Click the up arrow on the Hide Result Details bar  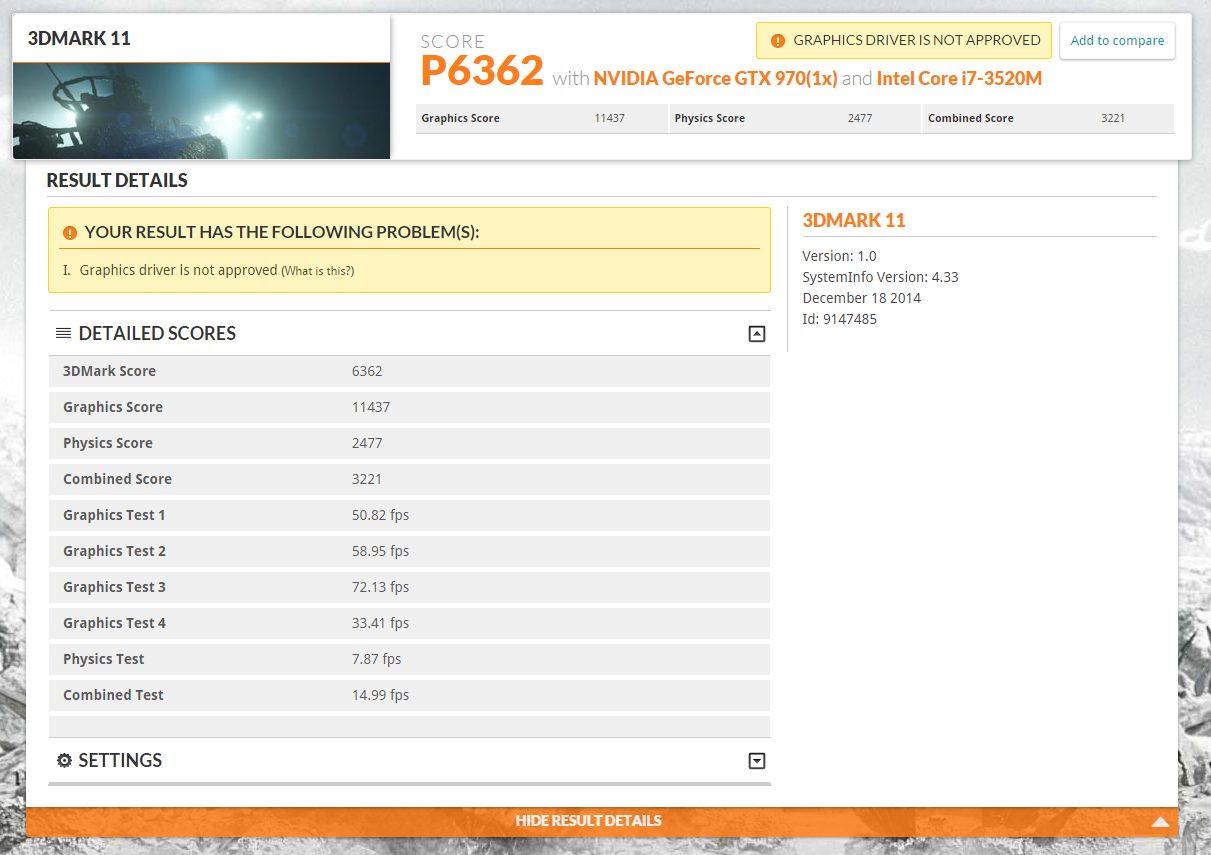(1160, 822)
